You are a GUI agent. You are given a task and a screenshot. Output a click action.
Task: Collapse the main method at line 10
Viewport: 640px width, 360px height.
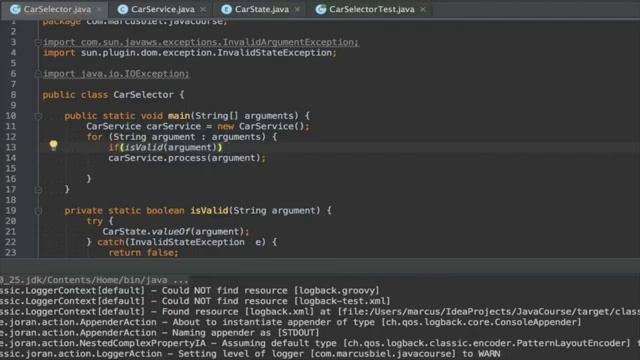coord(38,116)
